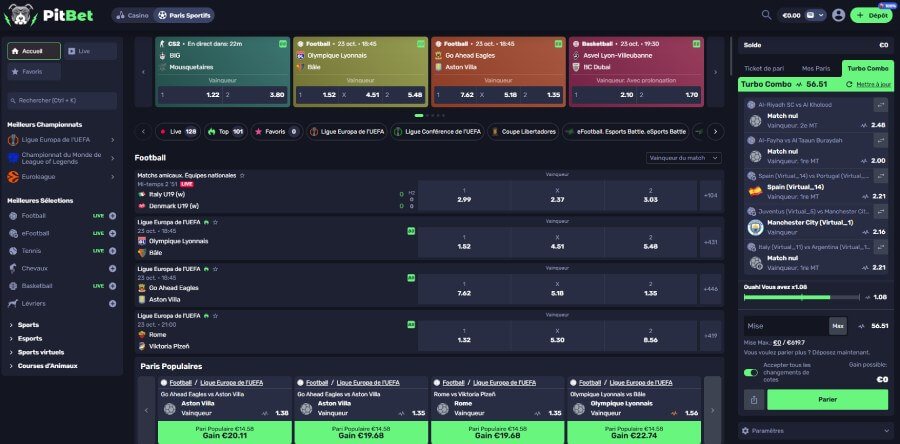Viewport: 900px width, 444px height.
Task: Click the Turbo Combo refresh icon
Action: [x=849, y=85]
